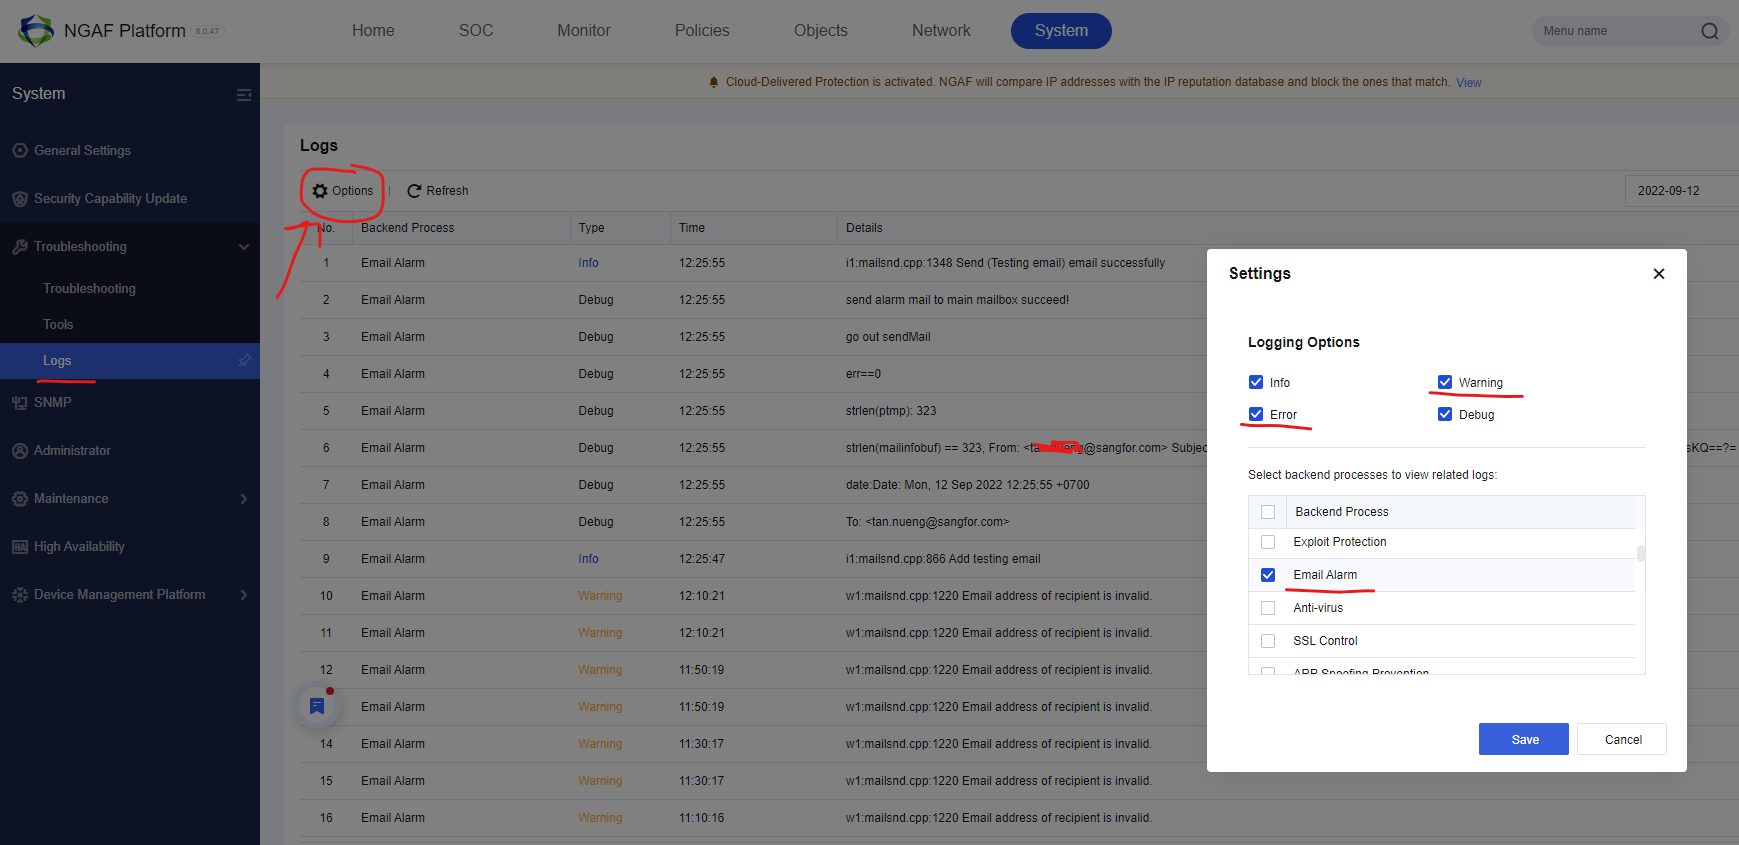Click the backend process list scrollbar
The height and width of the screenshot is (845, 1739).
(x=1641, y=553)
